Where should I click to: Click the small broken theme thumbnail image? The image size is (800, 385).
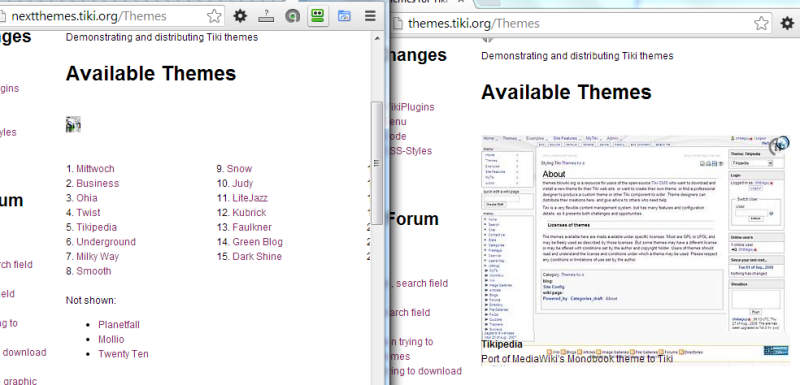coord(73,124)
